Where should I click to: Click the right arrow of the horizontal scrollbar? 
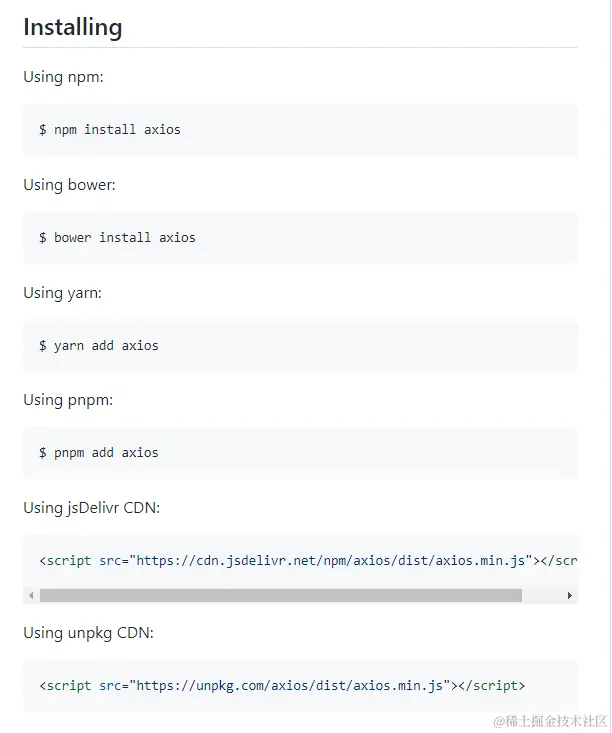click(570, 595)
